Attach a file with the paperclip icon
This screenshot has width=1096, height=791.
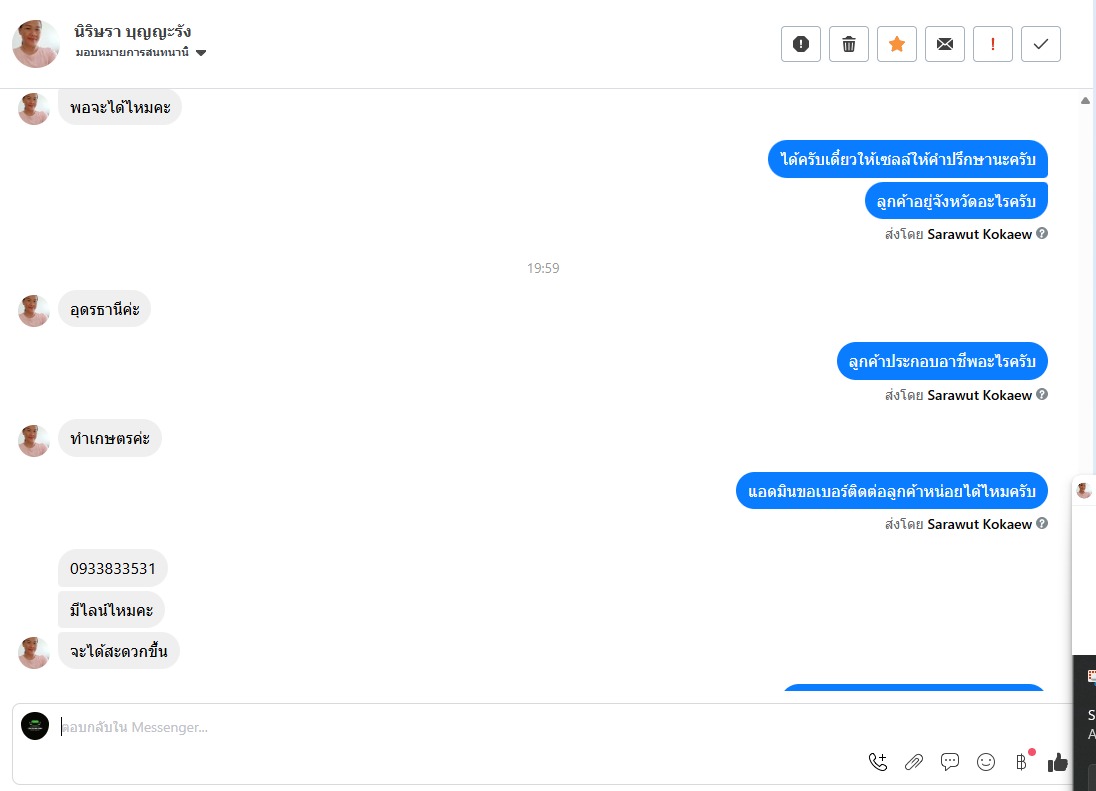click(x=914, y=762)
